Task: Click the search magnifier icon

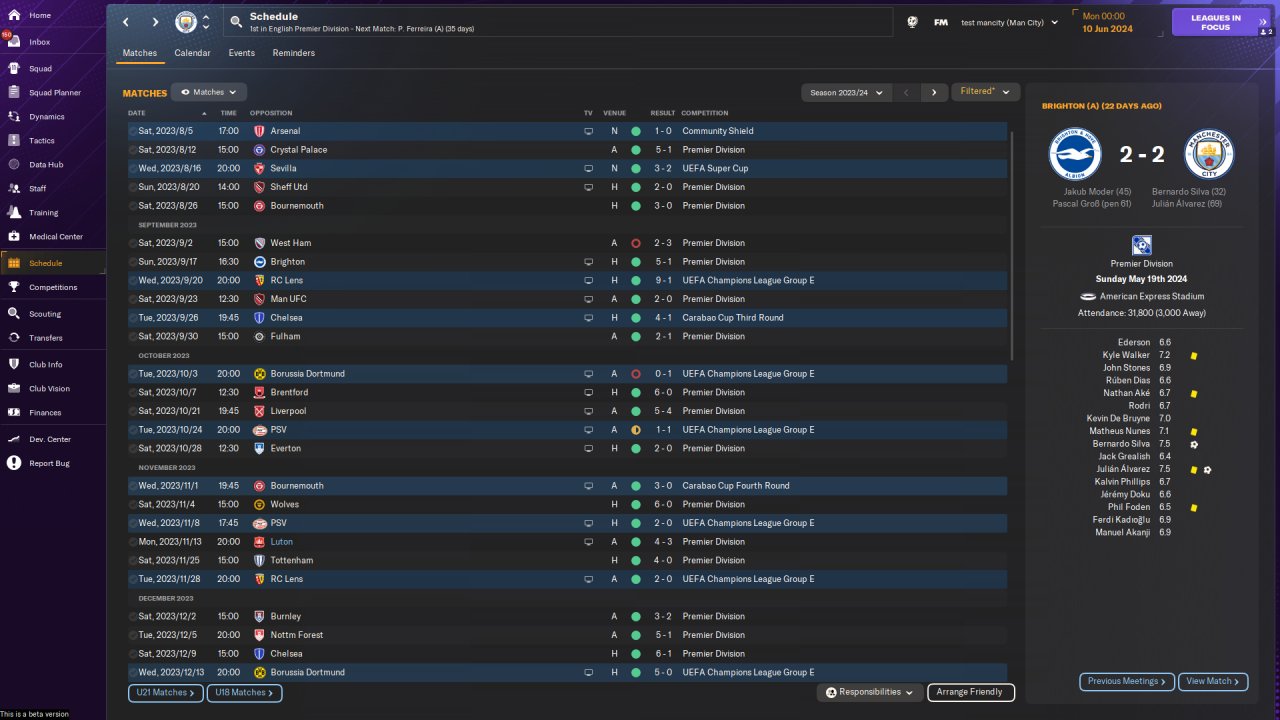Action: tap(235, 21)
